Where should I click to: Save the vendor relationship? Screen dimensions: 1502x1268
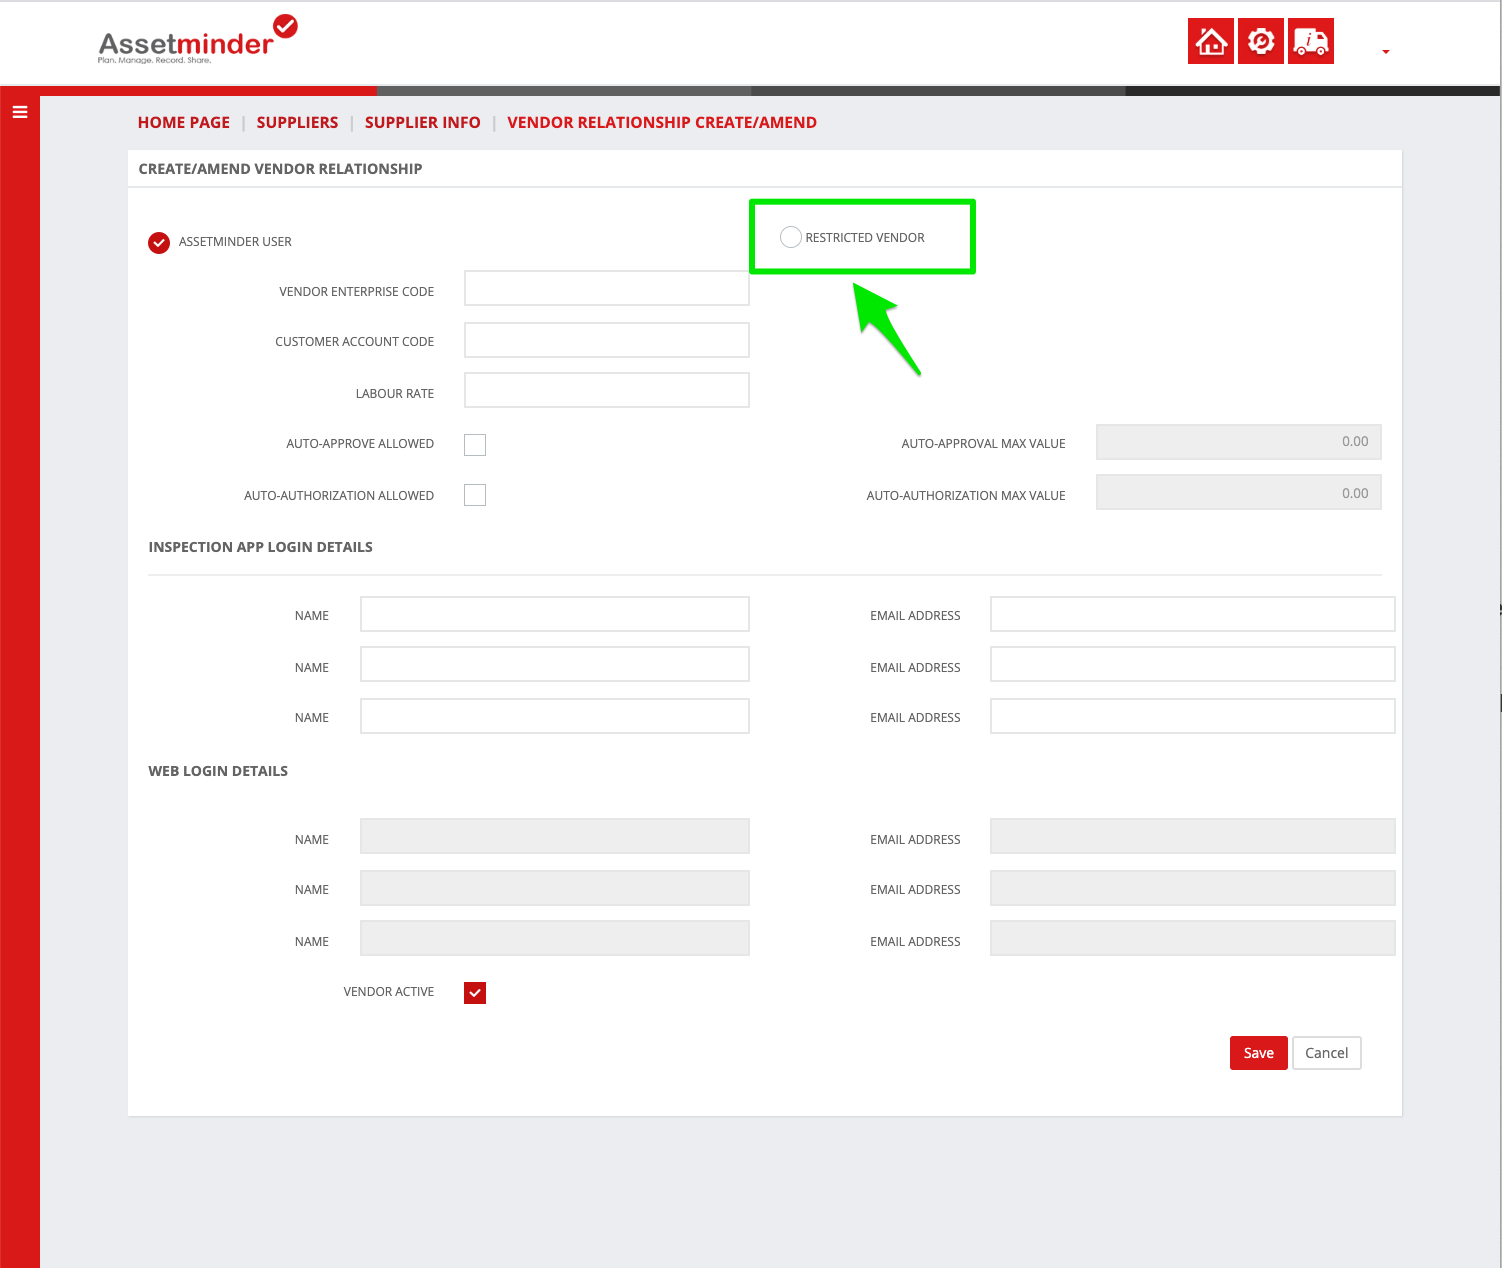(1258, 1053)
